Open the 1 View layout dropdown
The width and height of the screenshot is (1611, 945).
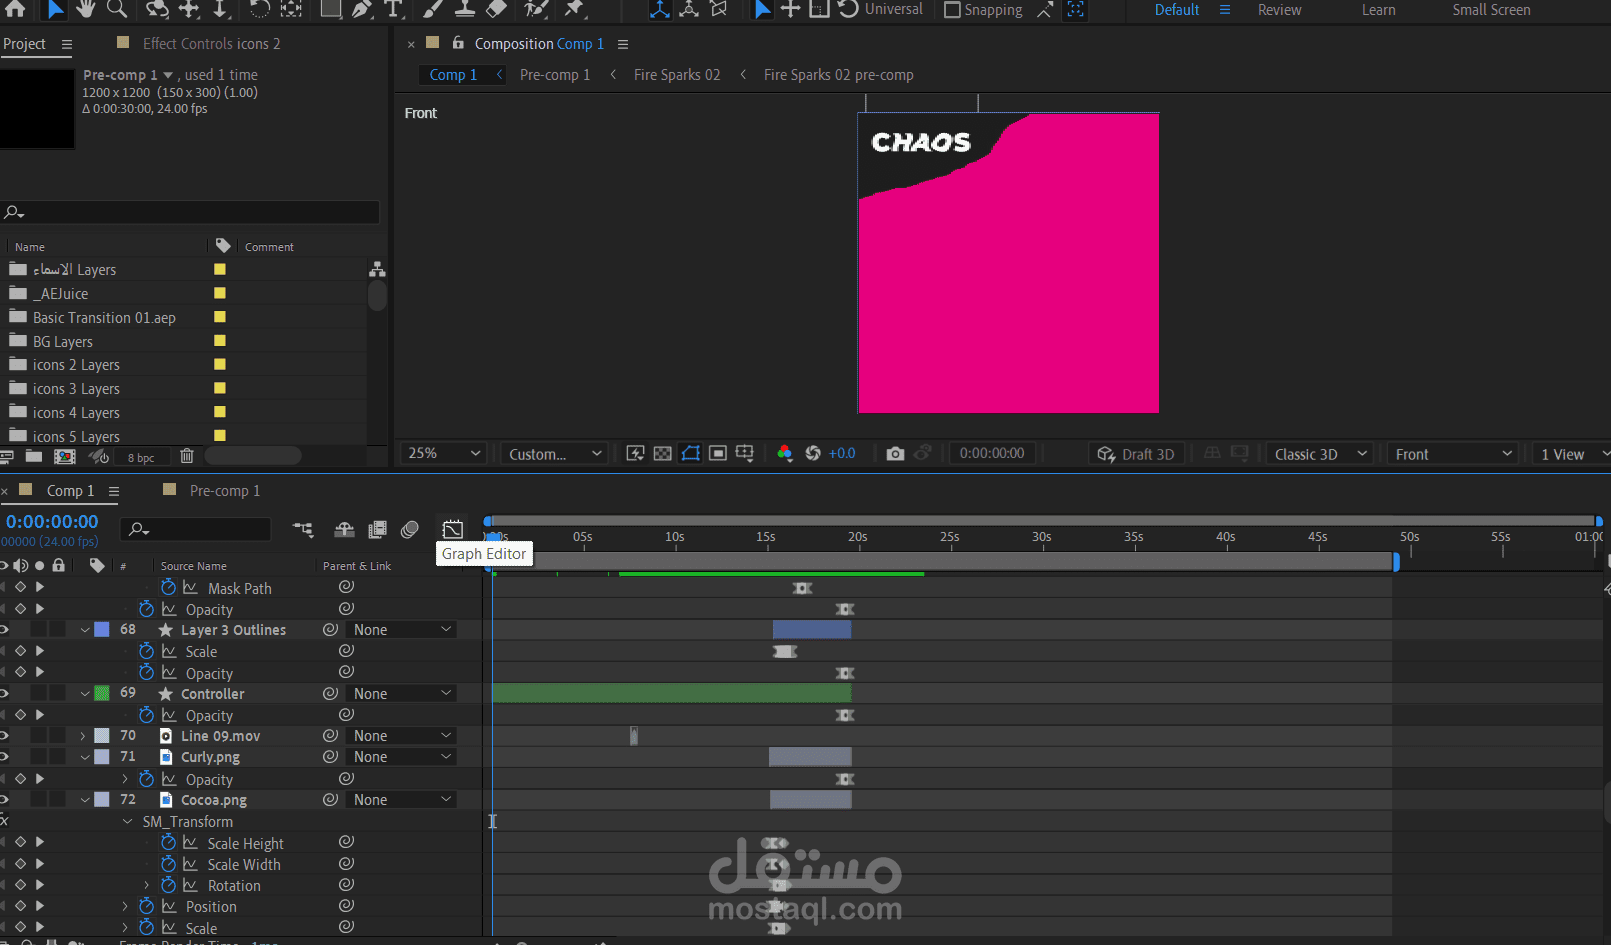coord(1573,454)
